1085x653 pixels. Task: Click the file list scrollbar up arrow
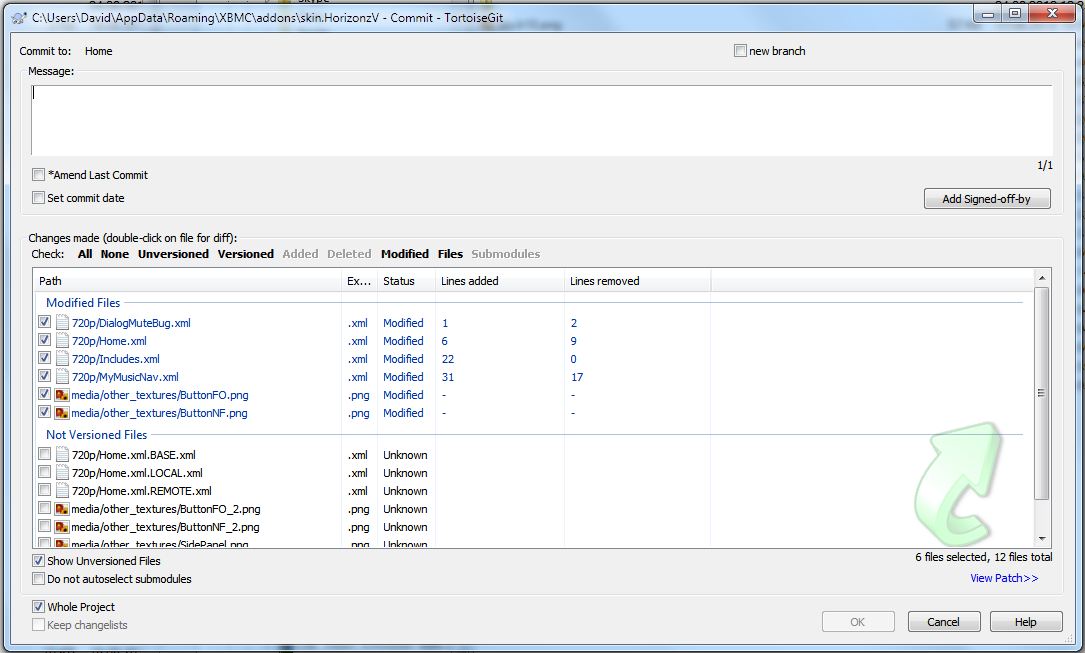tap(1042, 277)
